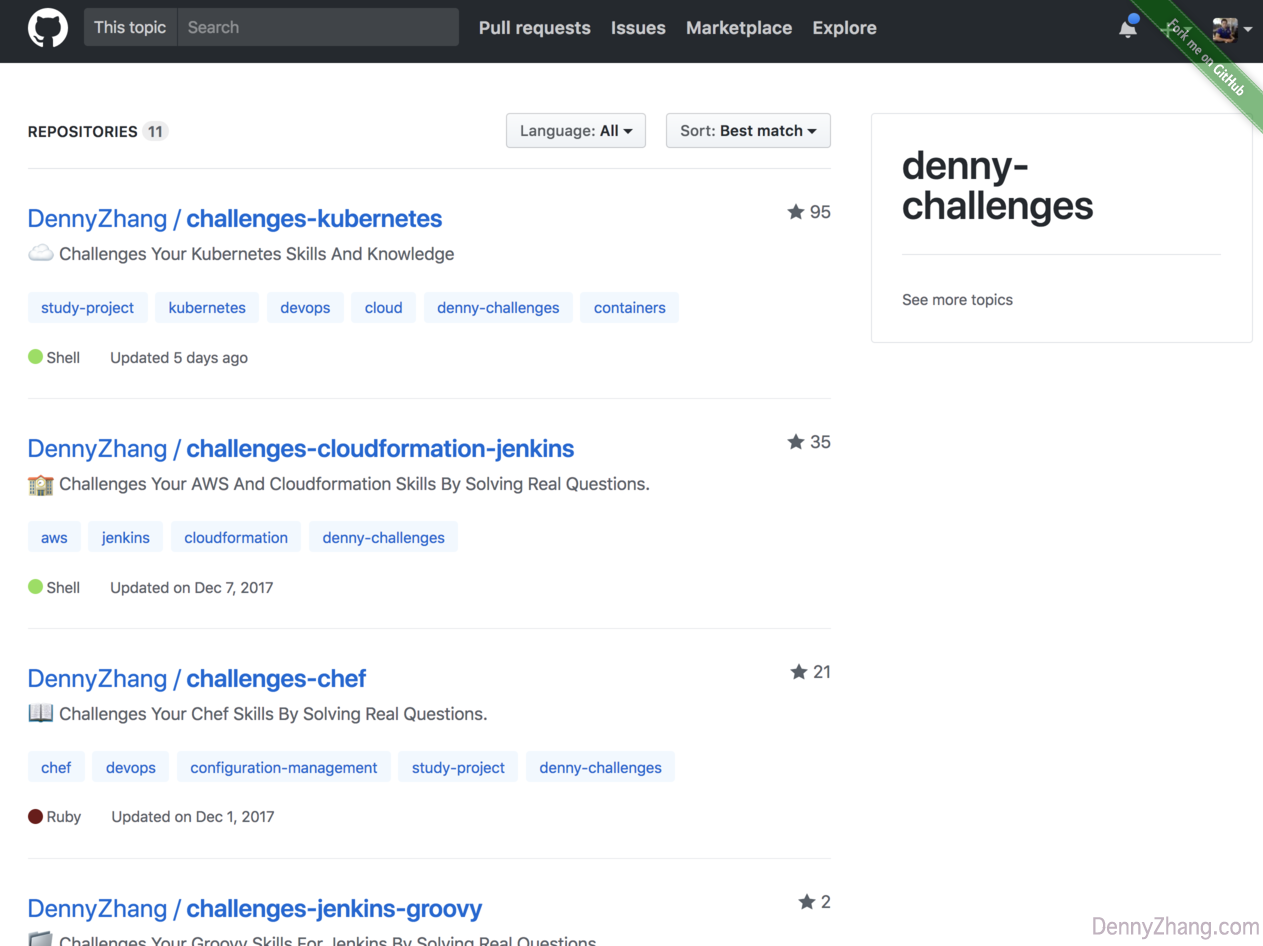Click the Shell language dot for challenges-cloudformation-jenkins
This screenshot has width=1263, height=946.
(35, 587)
